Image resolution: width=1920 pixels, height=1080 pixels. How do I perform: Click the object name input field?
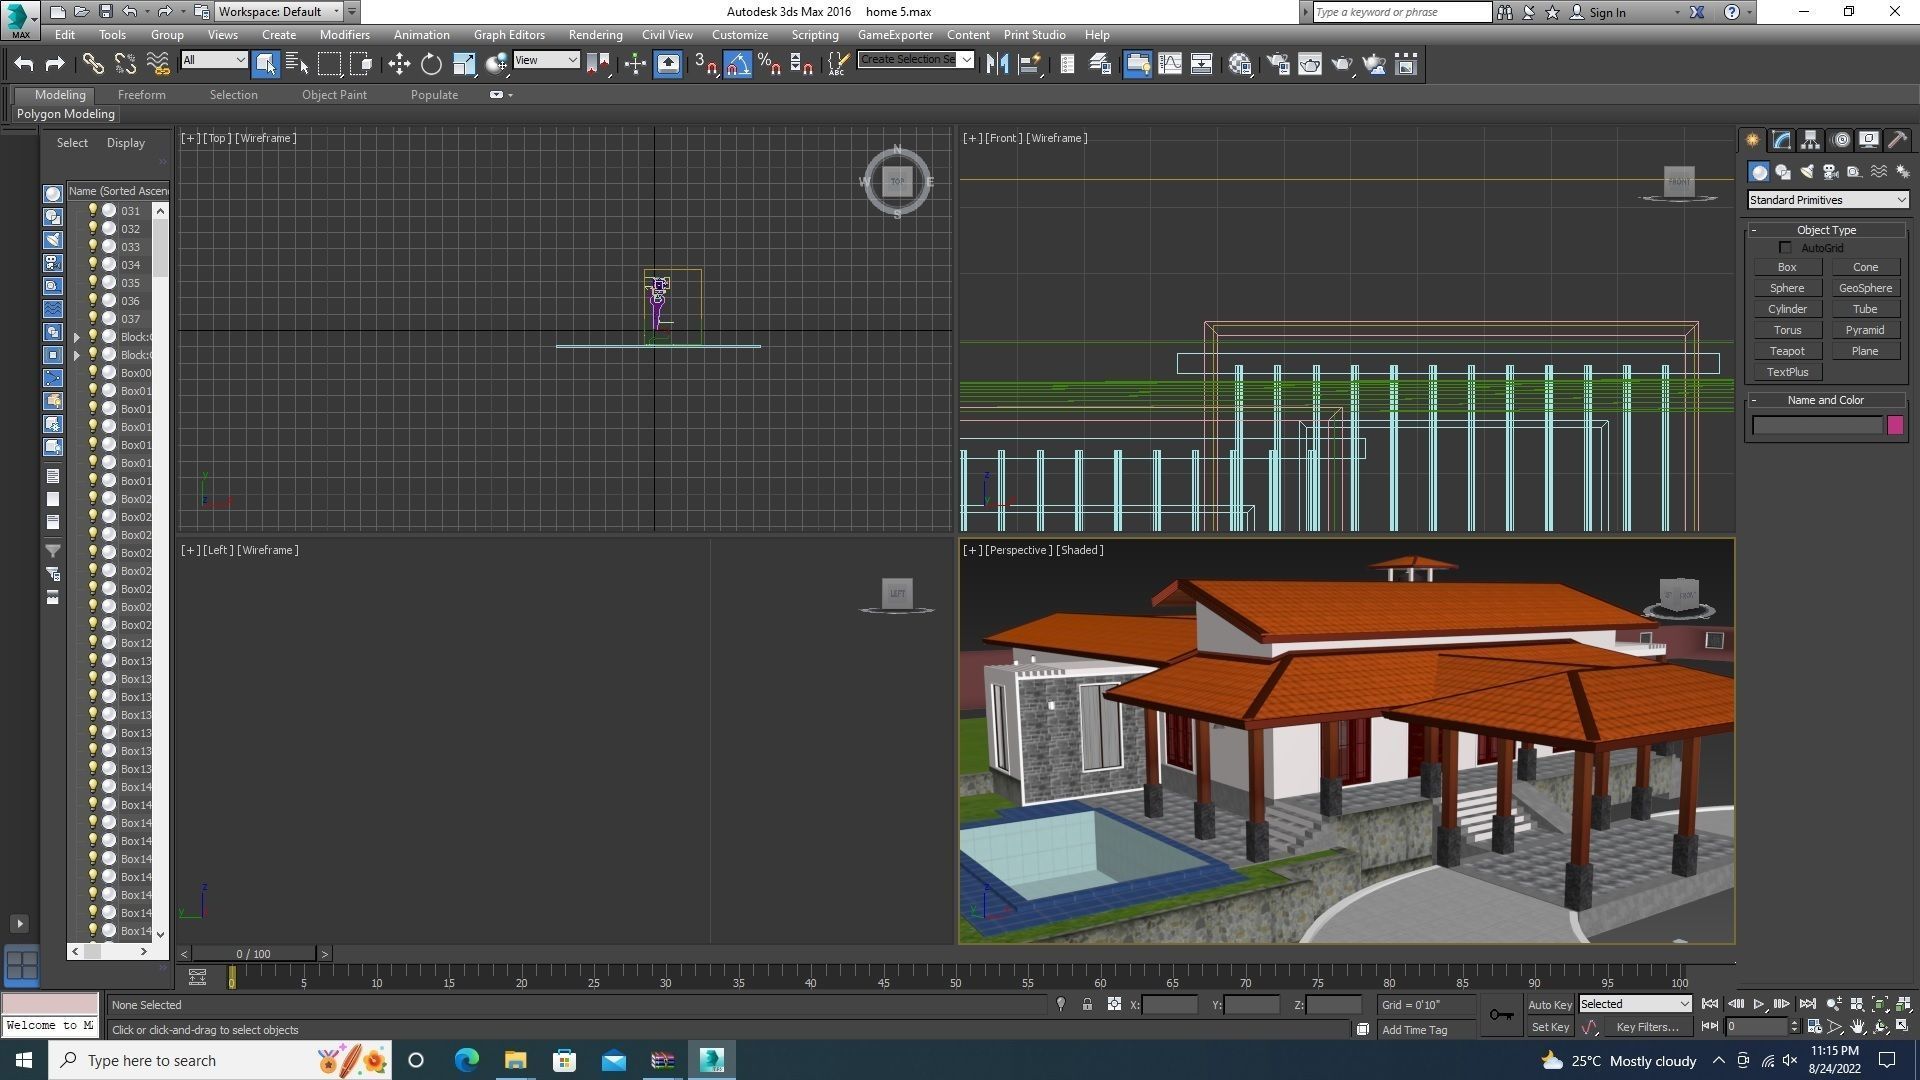pos(1817,426)
